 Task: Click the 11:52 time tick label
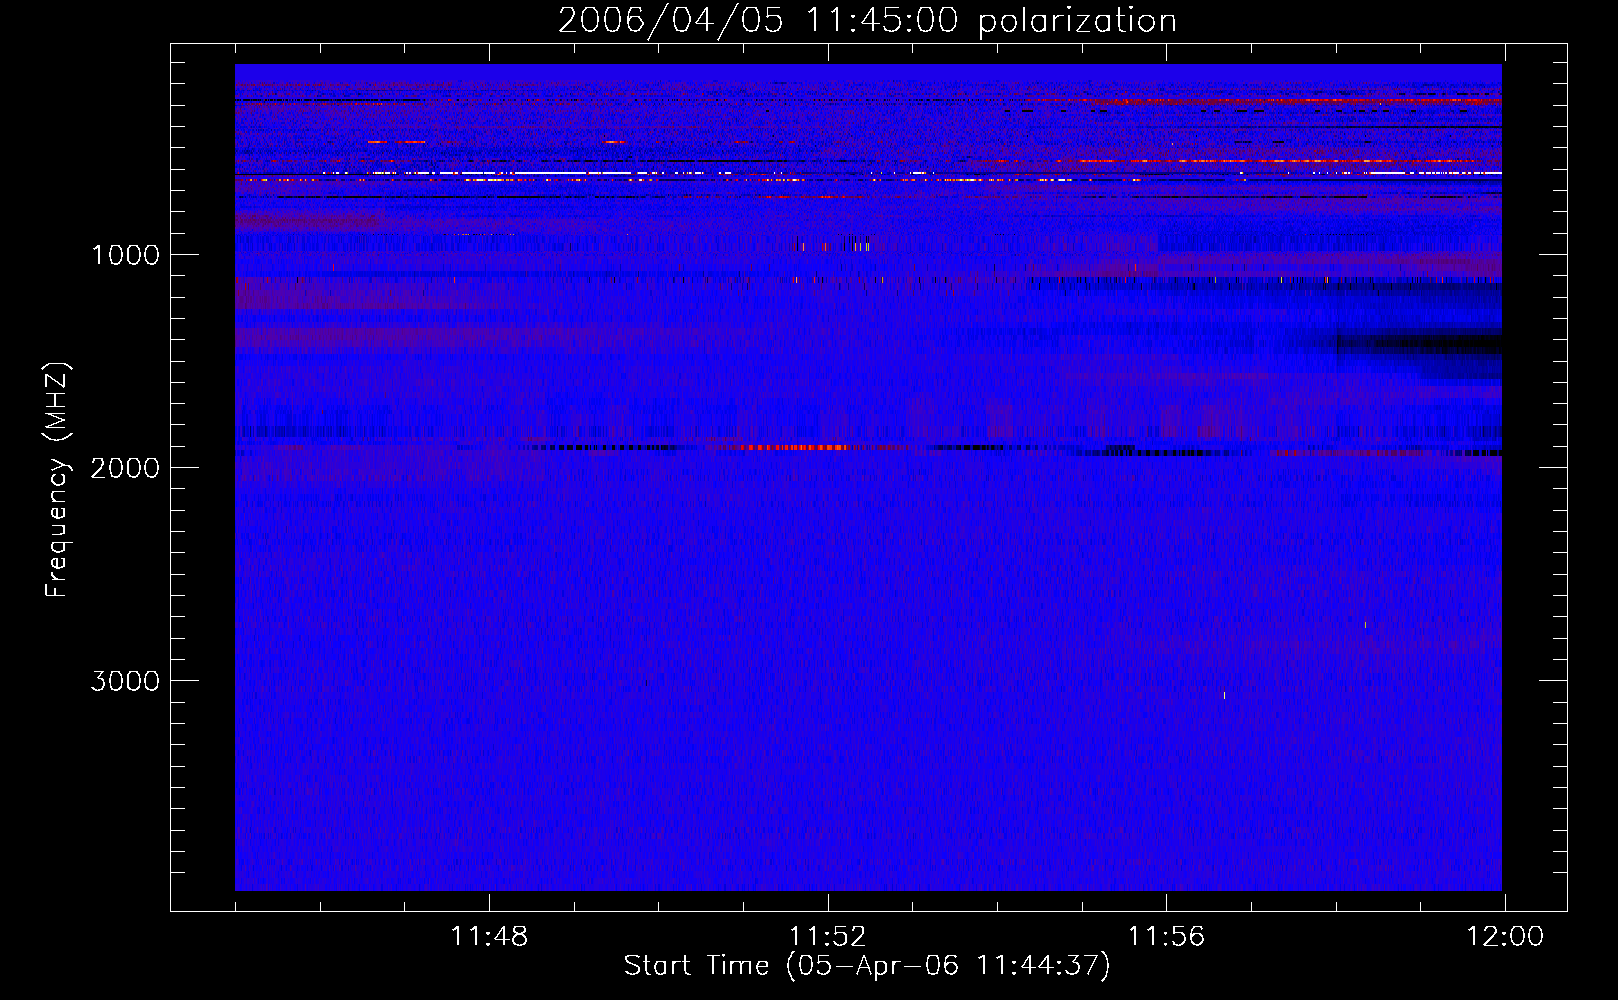(827, 937)
